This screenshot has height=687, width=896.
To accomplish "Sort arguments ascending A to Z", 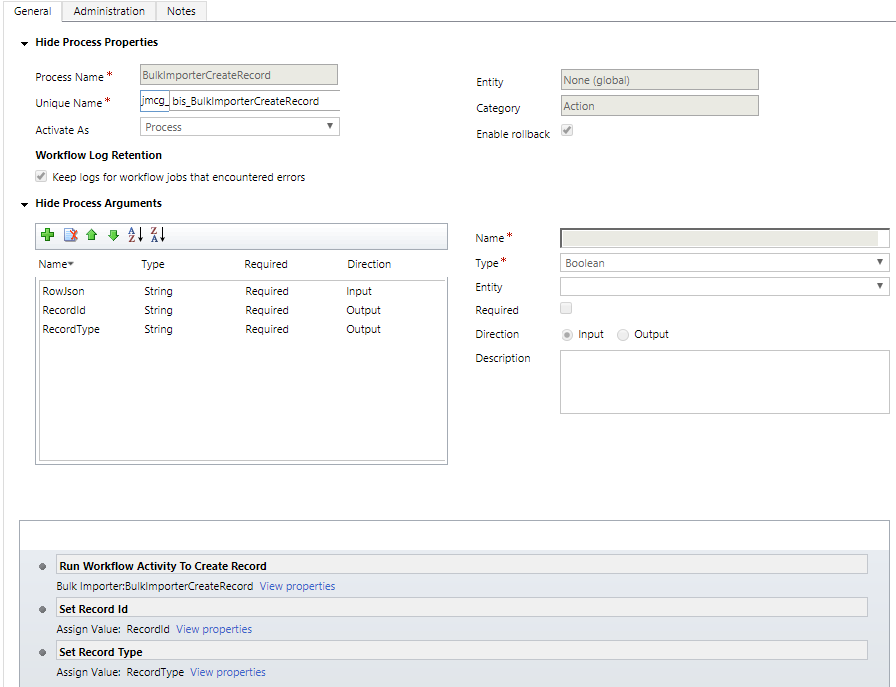I will pos(135,235).
